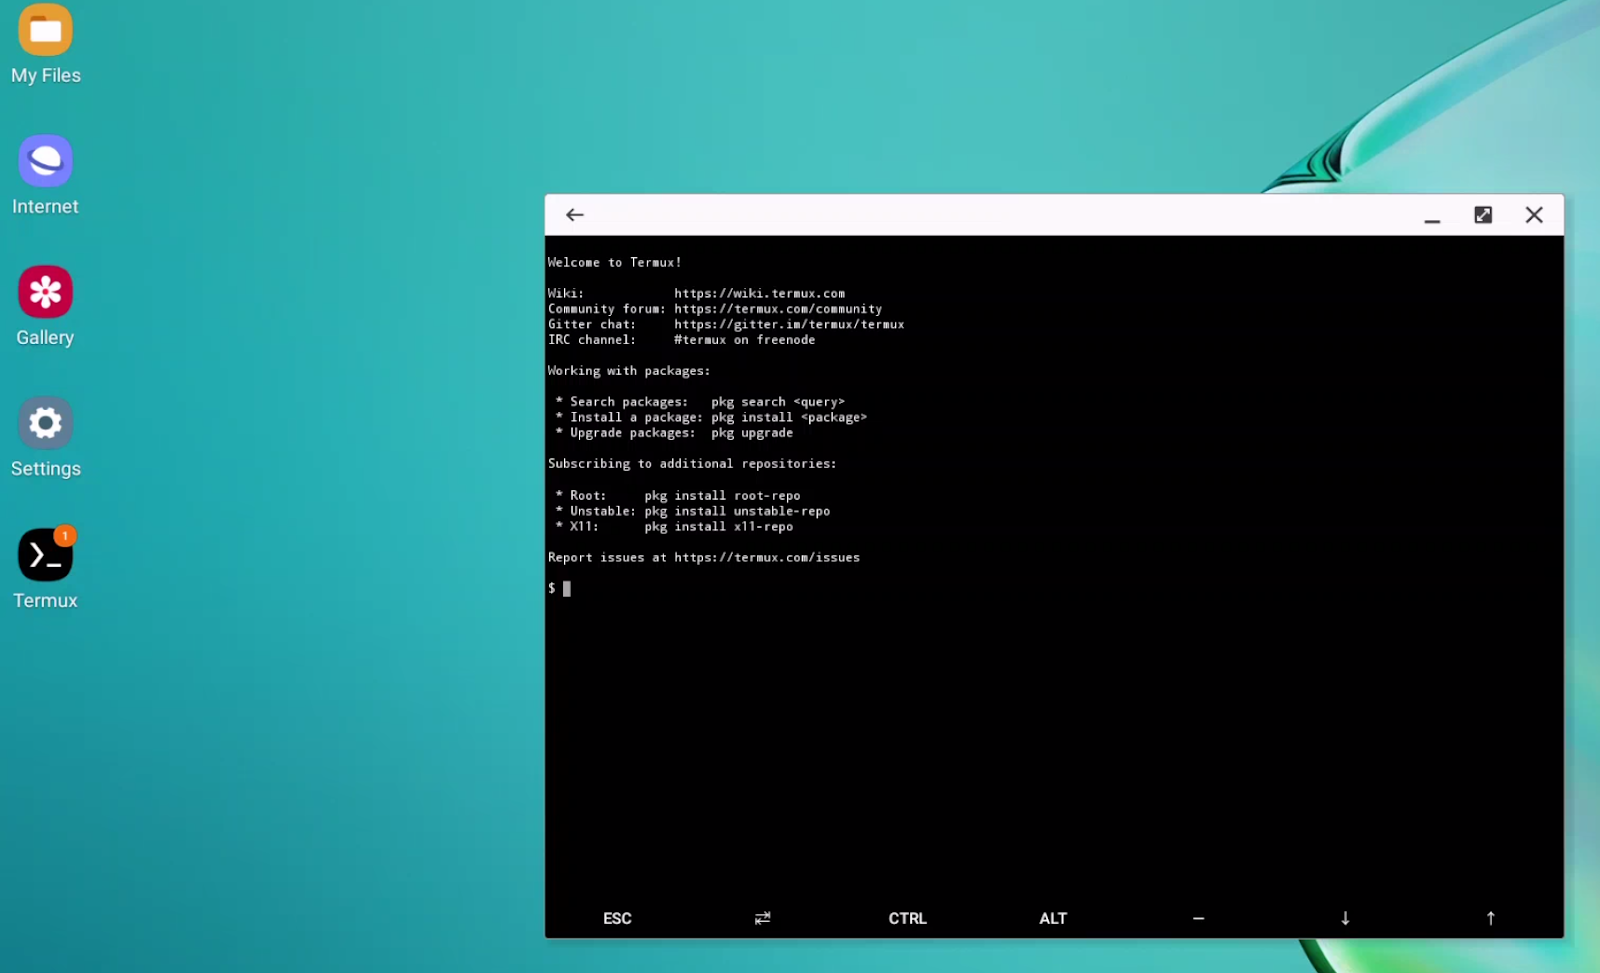Click the '#termux on freenode' text
1600x973 pixels.
tap(744, 340)
